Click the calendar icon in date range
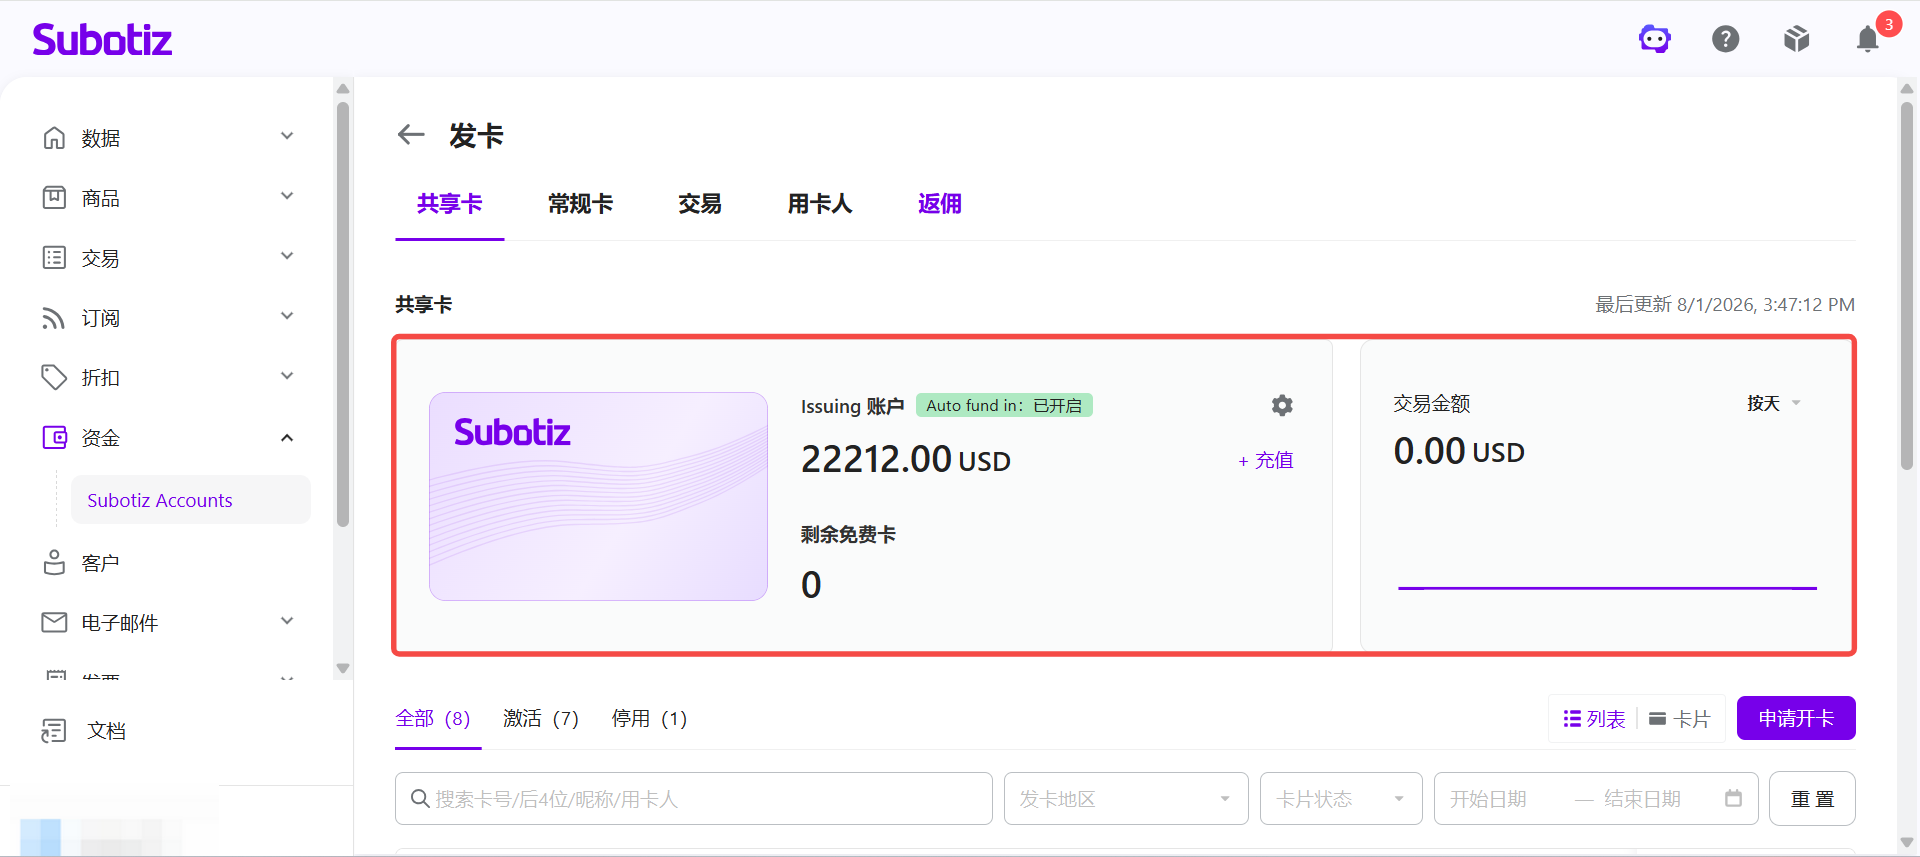The width and height of the screenshot is (1920, 857). [x=1733, y=798]
